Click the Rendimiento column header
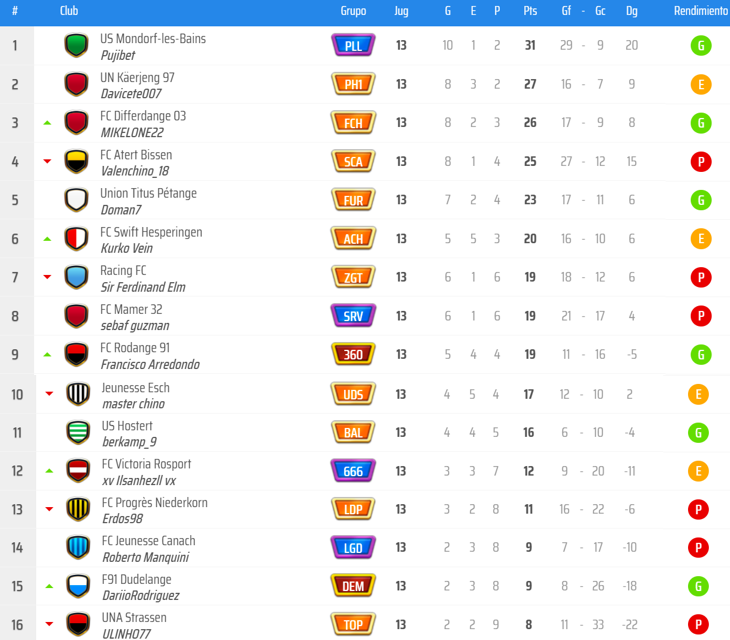The image size is (730, 640). (700, 11)
